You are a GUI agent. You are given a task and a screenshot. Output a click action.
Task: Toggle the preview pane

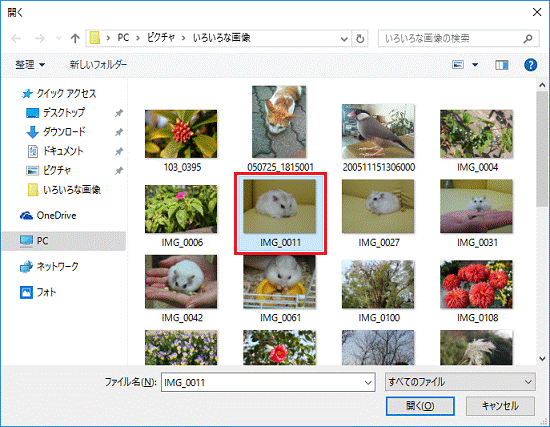pyautogui.click(x=502, y=65)
